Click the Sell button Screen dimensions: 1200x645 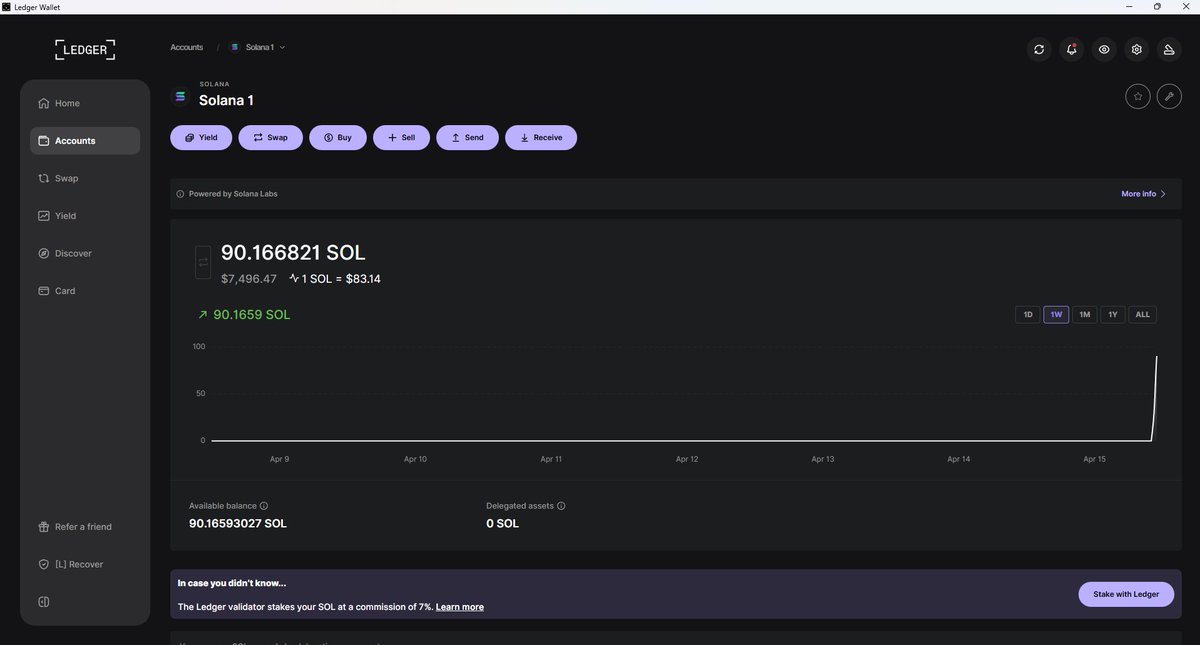coord(401,137)
